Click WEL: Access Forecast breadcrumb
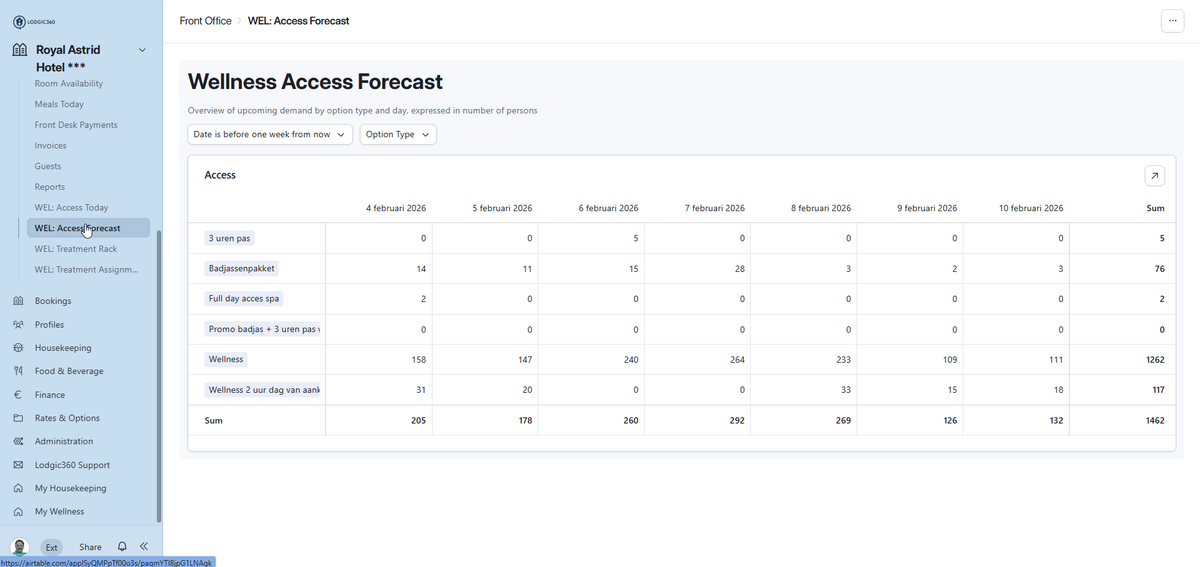Image resolution: width=1200 pixels, height=567 pixels. pos(299,21)
